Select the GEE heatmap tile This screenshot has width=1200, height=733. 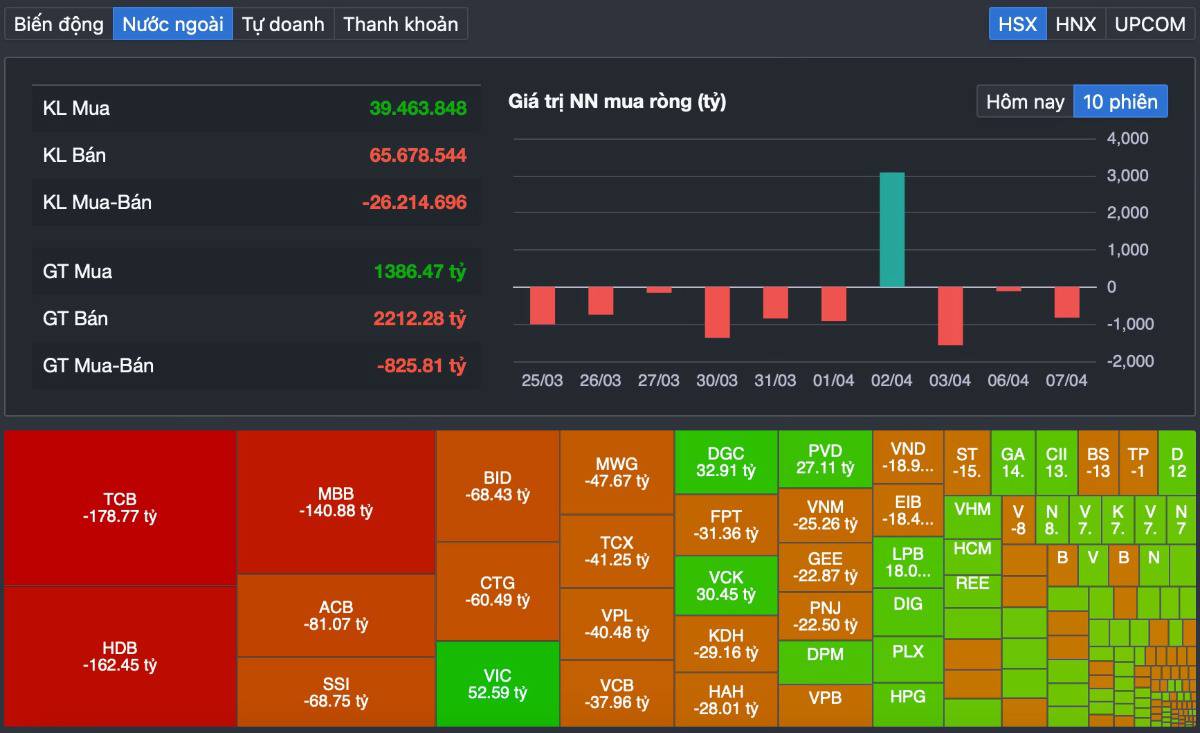point(825,567)
